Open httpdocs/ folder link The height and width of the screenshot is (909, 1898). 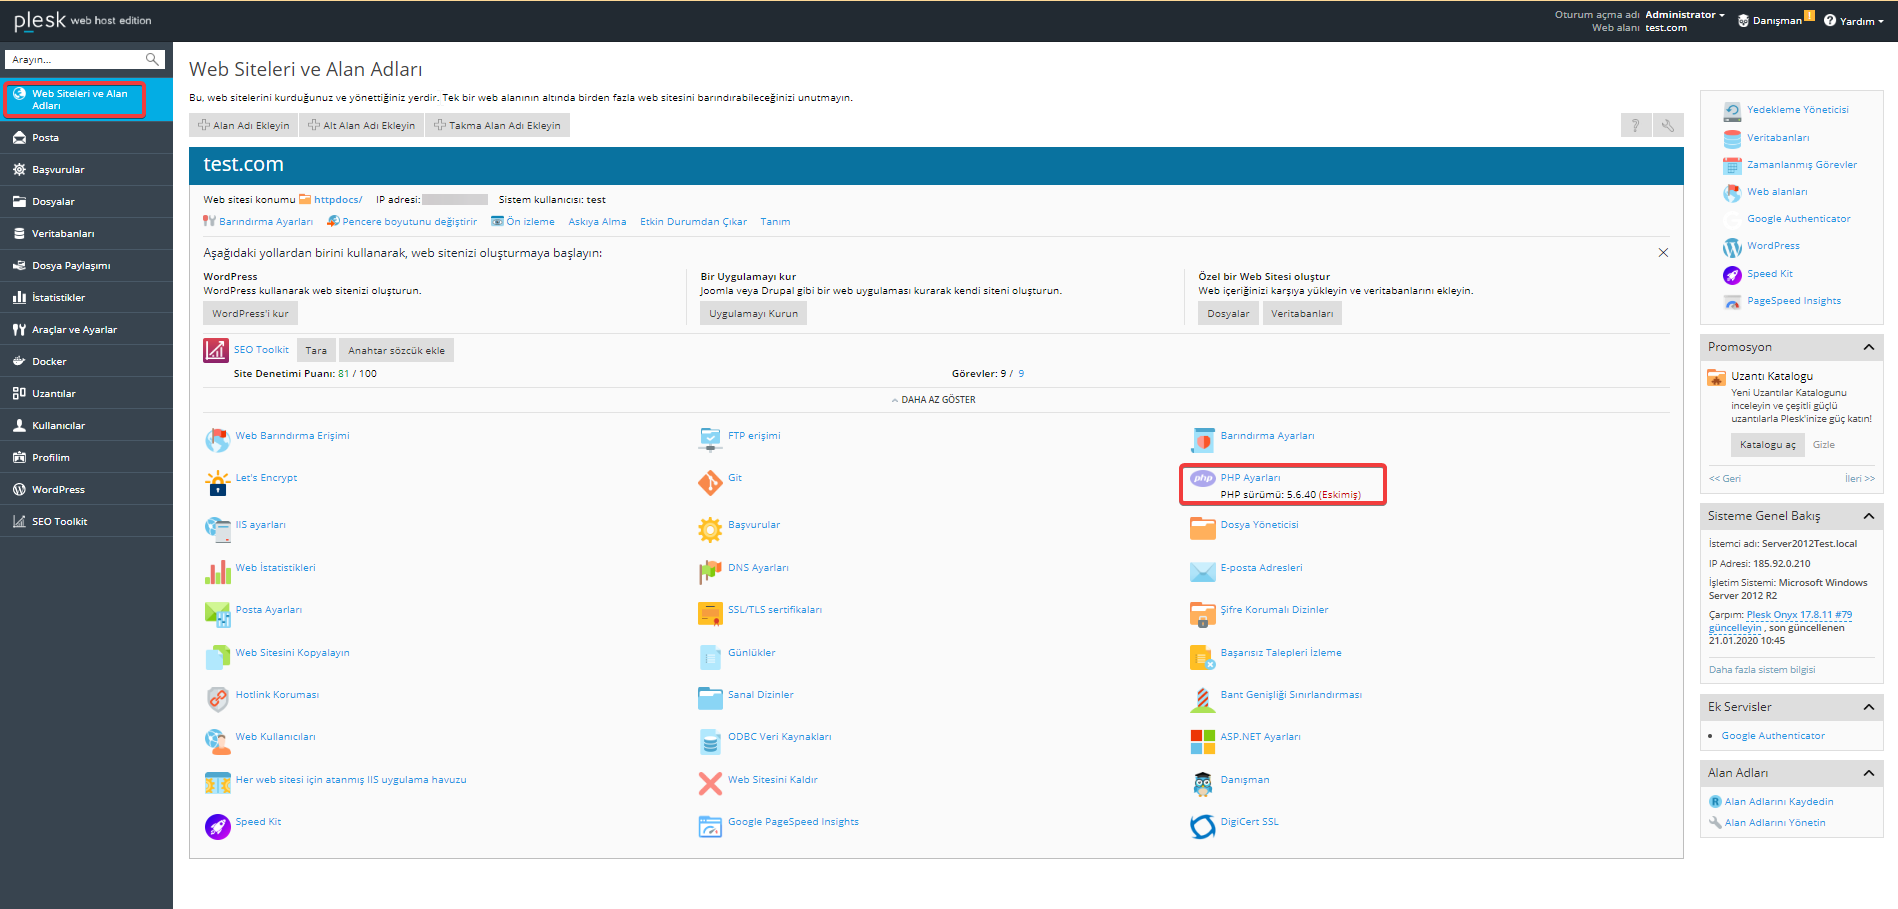(x=338, y=200)
